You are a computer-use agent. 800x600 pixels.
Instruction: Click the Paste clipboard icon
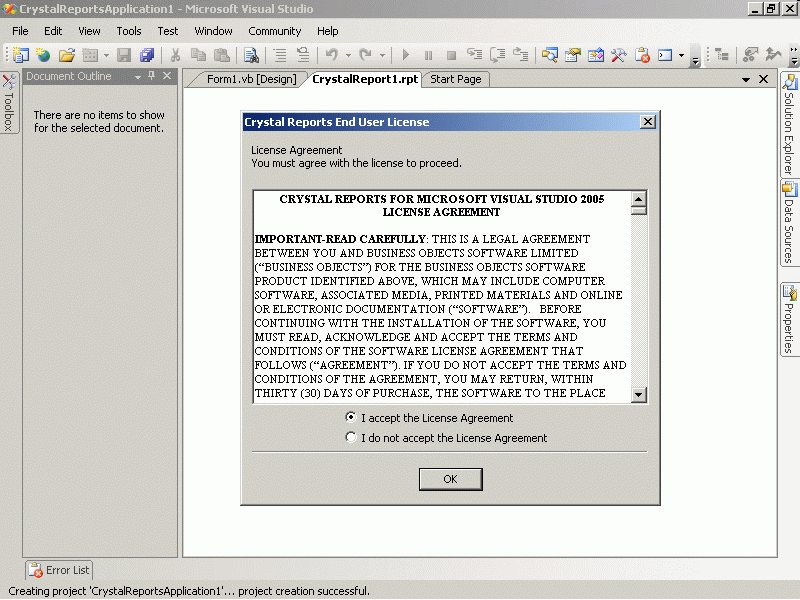(221, 55)
